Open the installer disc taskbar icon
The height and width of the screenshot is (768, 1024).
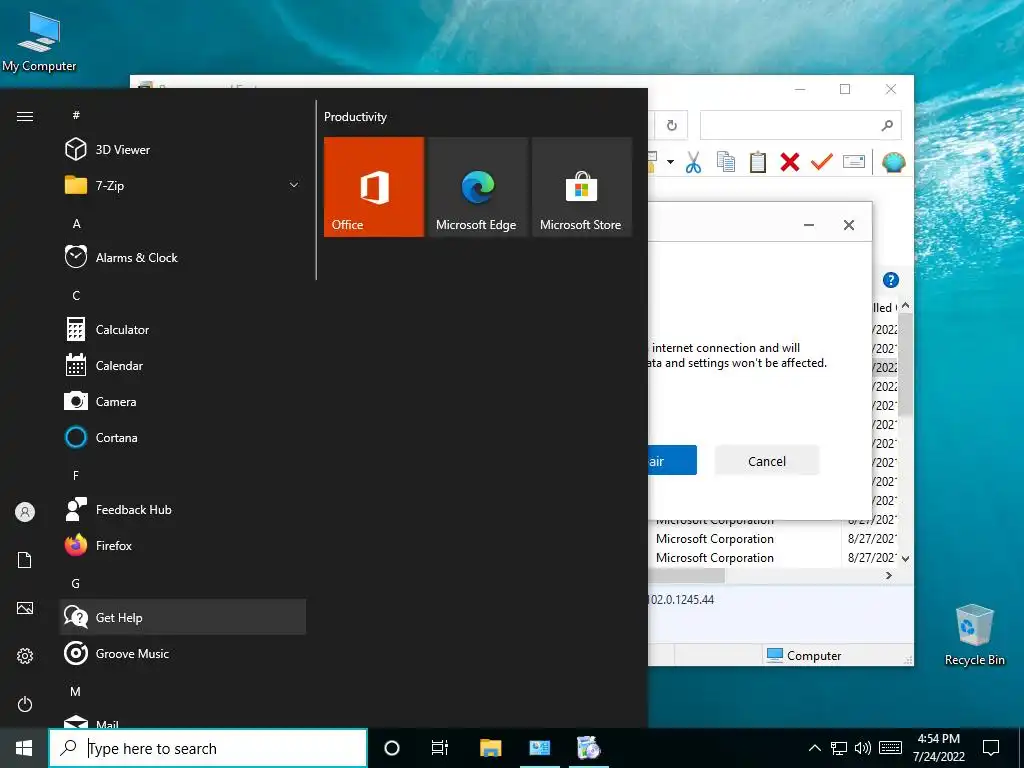click(588, 748)
